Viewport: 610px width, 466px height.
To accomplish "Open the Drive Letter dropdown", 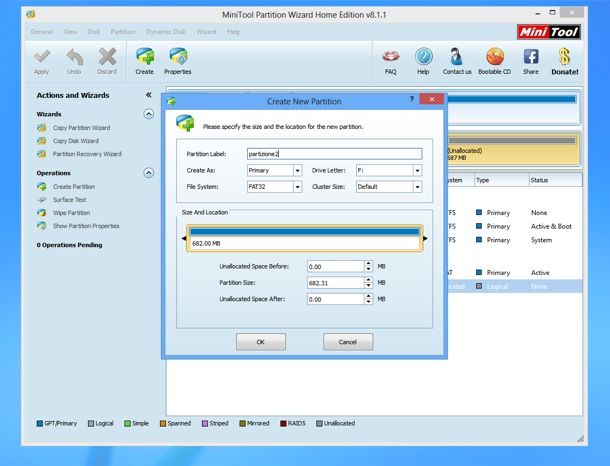I will [x=417, y=170].
